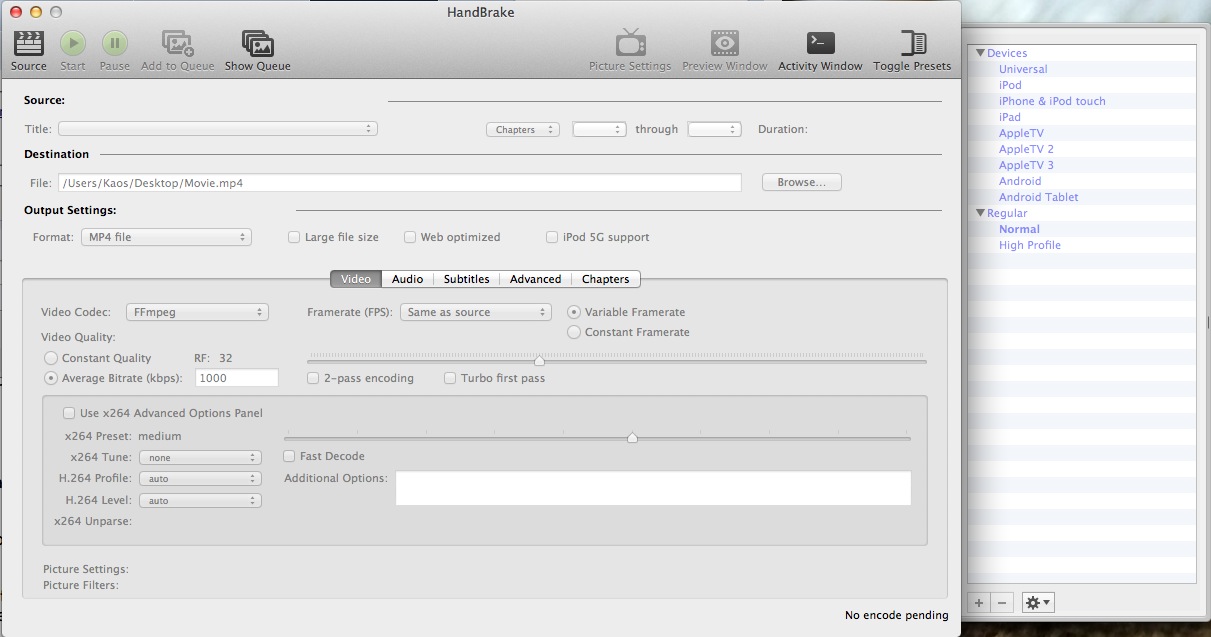Click the video quality RF slider handle
1211x637 pixels.
coord(539,360)
